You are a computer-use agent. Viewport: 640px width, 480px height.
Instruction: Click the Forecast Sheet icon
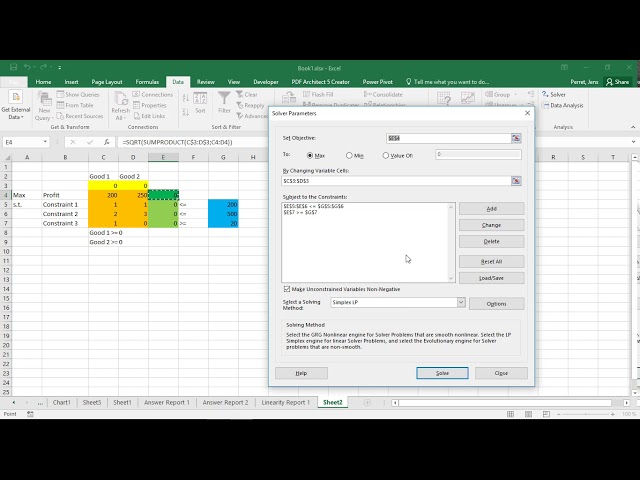click(468, 98)
